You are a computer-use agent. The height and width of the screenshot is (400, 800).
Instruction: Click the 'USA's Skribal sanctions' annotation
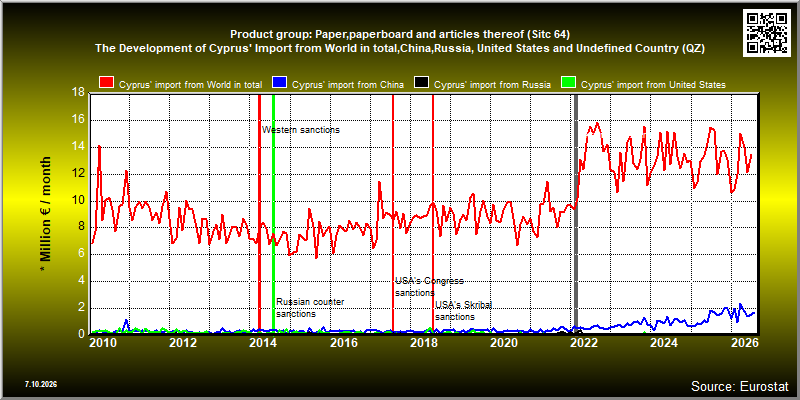coord(464,311)
